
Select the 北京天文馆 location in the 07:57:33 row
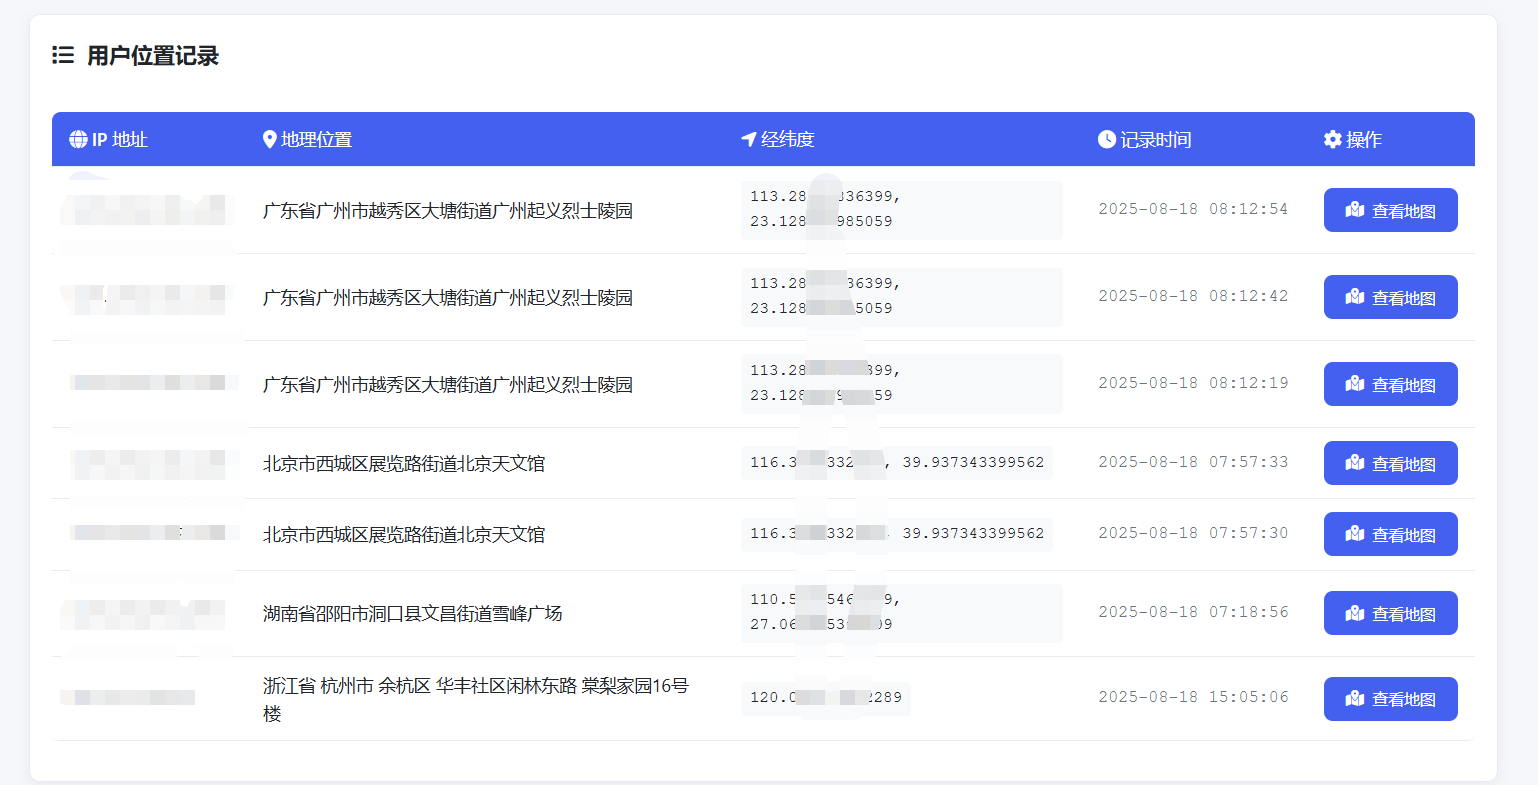click(404, 463)
